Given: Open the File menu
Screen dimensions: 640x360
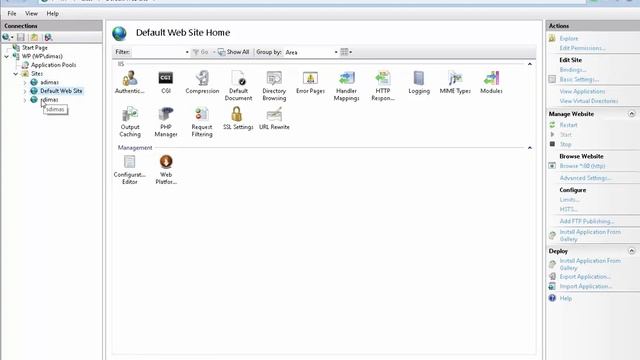Looking at the screenshot, I should [x=12, y=13].
